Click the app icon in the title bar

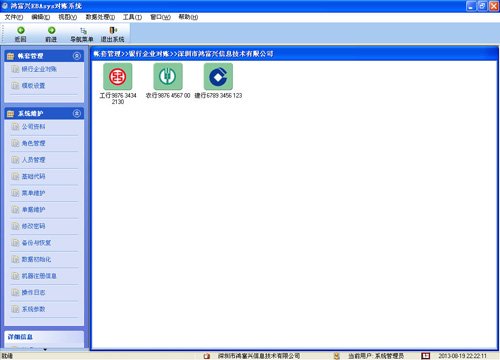point(5,6)
